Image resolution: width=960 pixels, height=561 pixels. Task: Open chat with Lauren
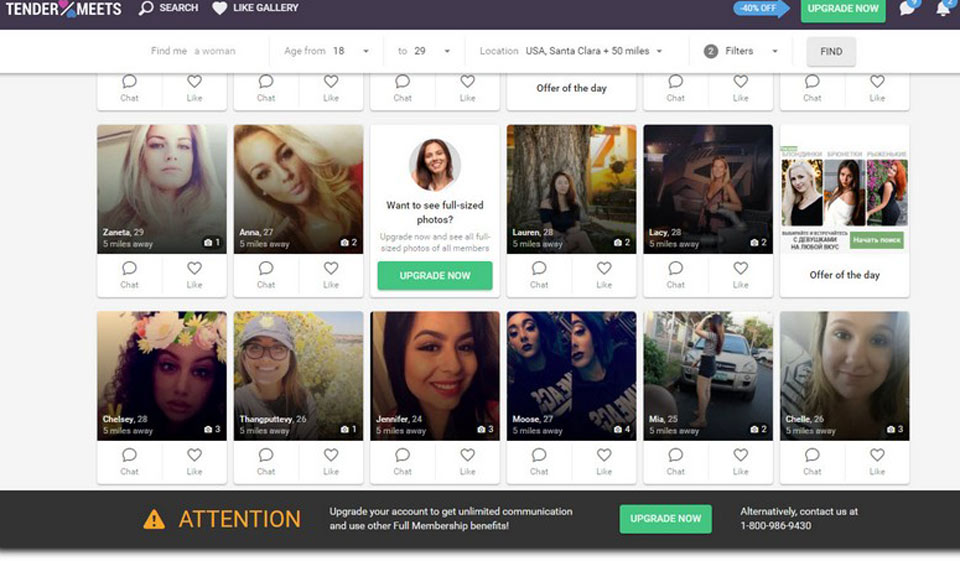click(539, 269)
